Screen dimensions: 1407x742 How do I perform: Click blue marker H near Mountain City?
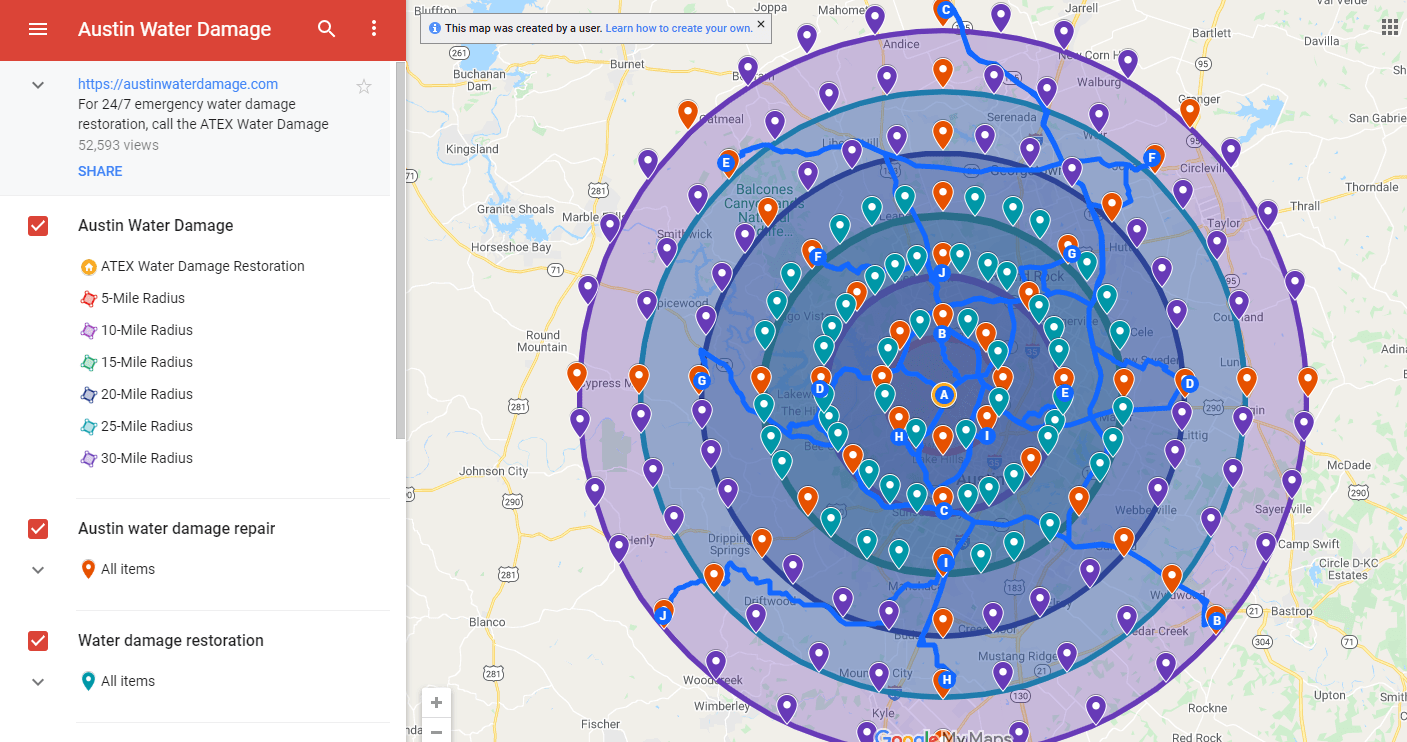(946, 680)
